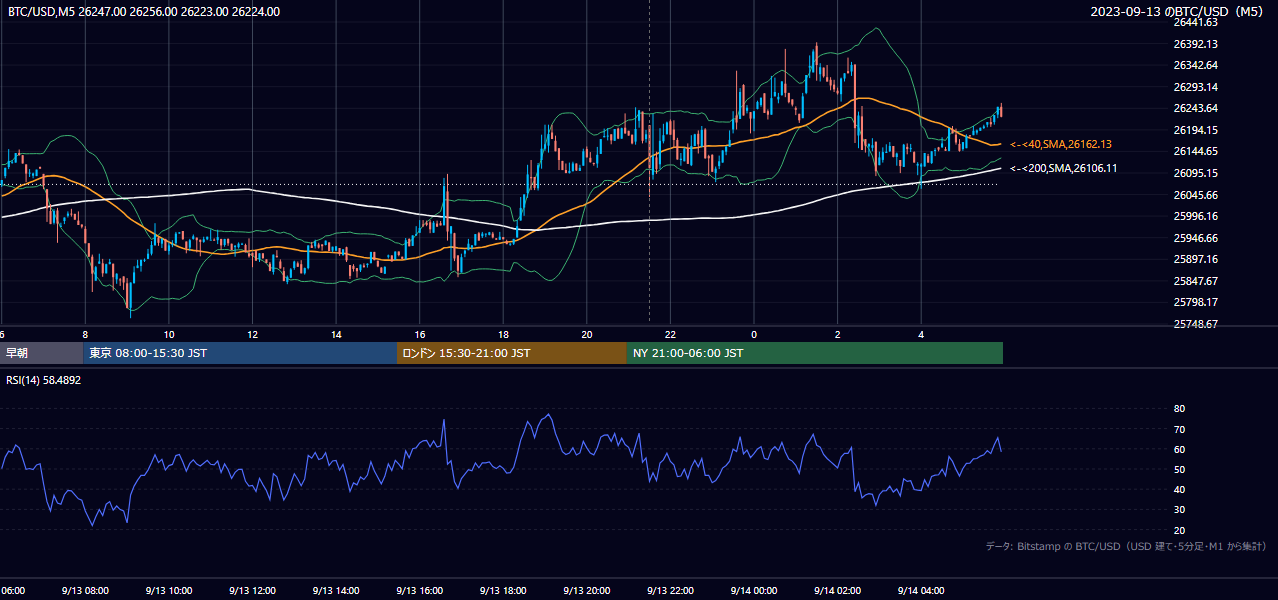The width and height of the screenshot is (1278, 600).
Task: Click the RSI axis value 70
Action: click(x=1179, y=429)
